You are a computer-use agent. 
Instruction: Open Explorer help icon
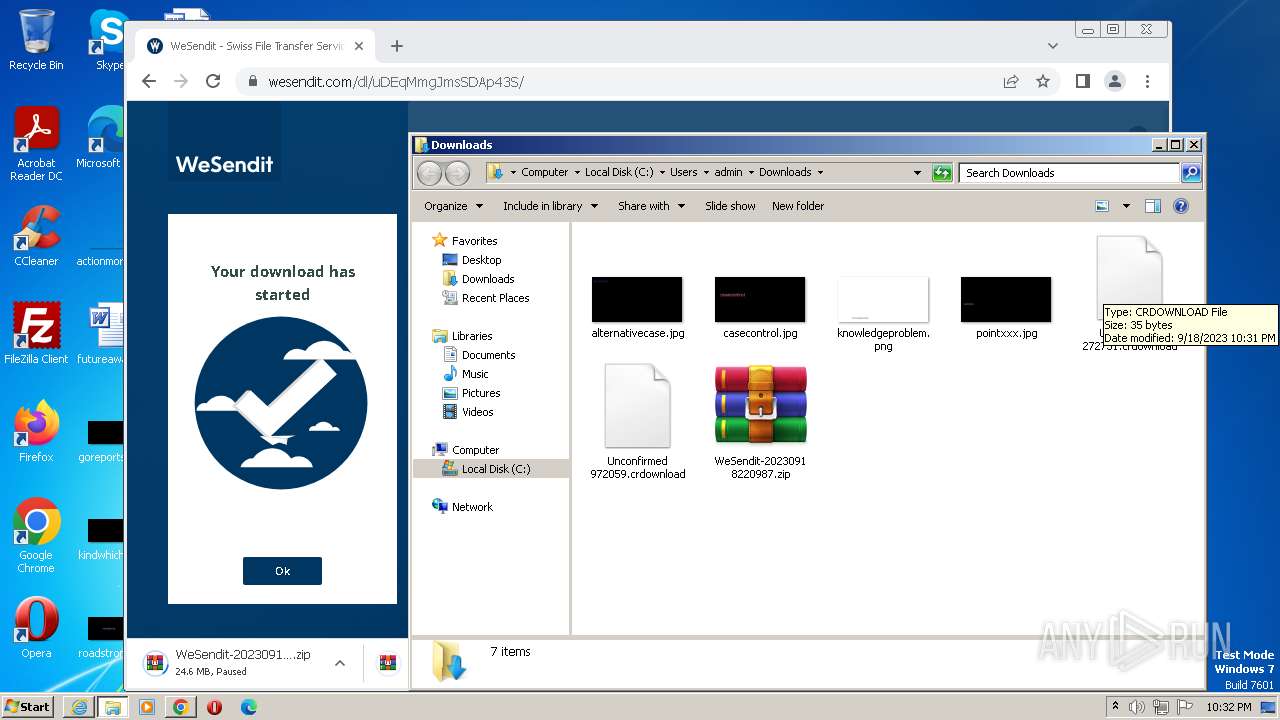(1181, 206)
